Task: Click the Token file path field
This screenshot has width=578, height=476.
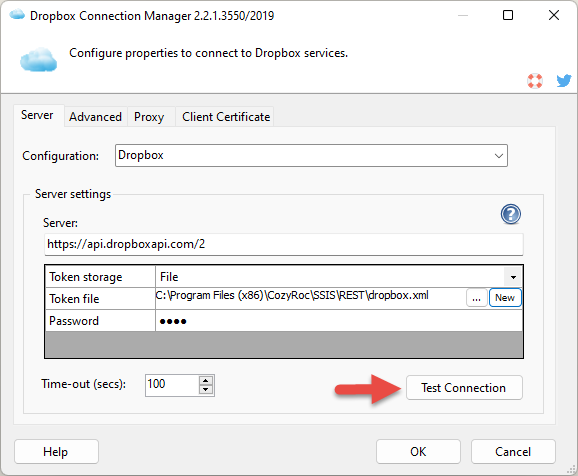Action: (x=310, y=298)
